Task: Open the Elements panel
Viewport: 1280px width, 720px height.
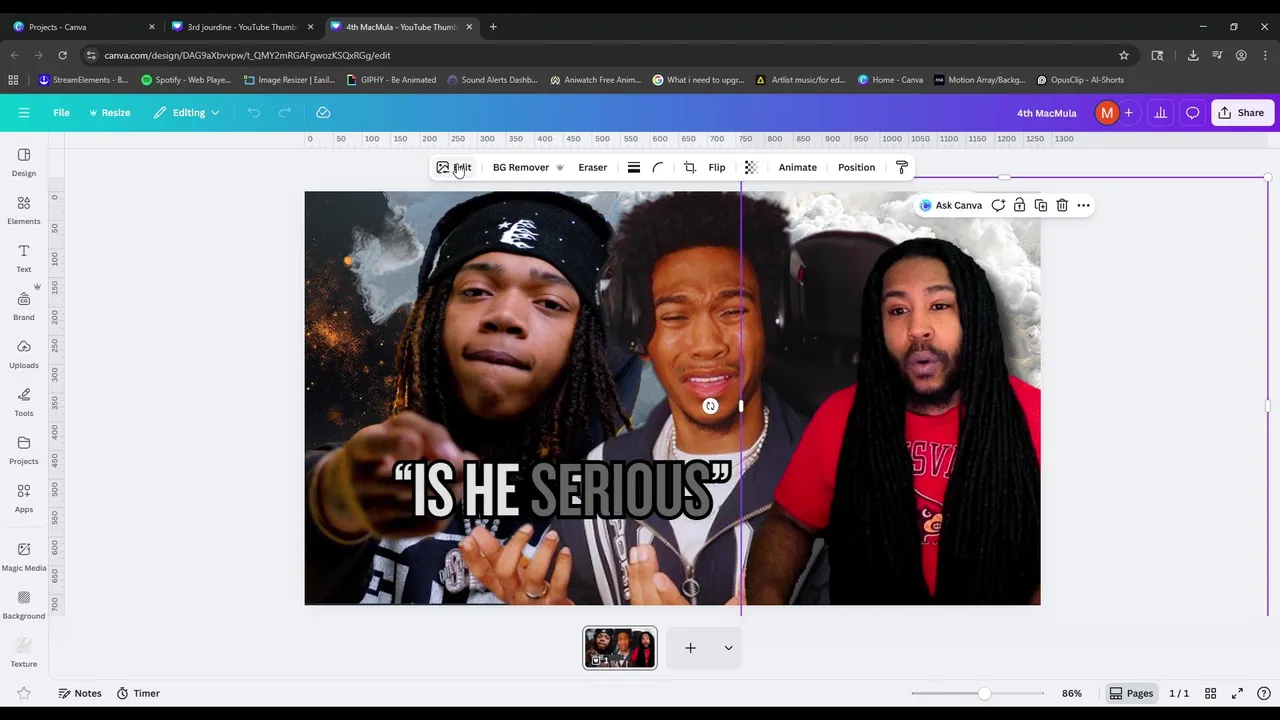Action: click(x=24, y=210)
